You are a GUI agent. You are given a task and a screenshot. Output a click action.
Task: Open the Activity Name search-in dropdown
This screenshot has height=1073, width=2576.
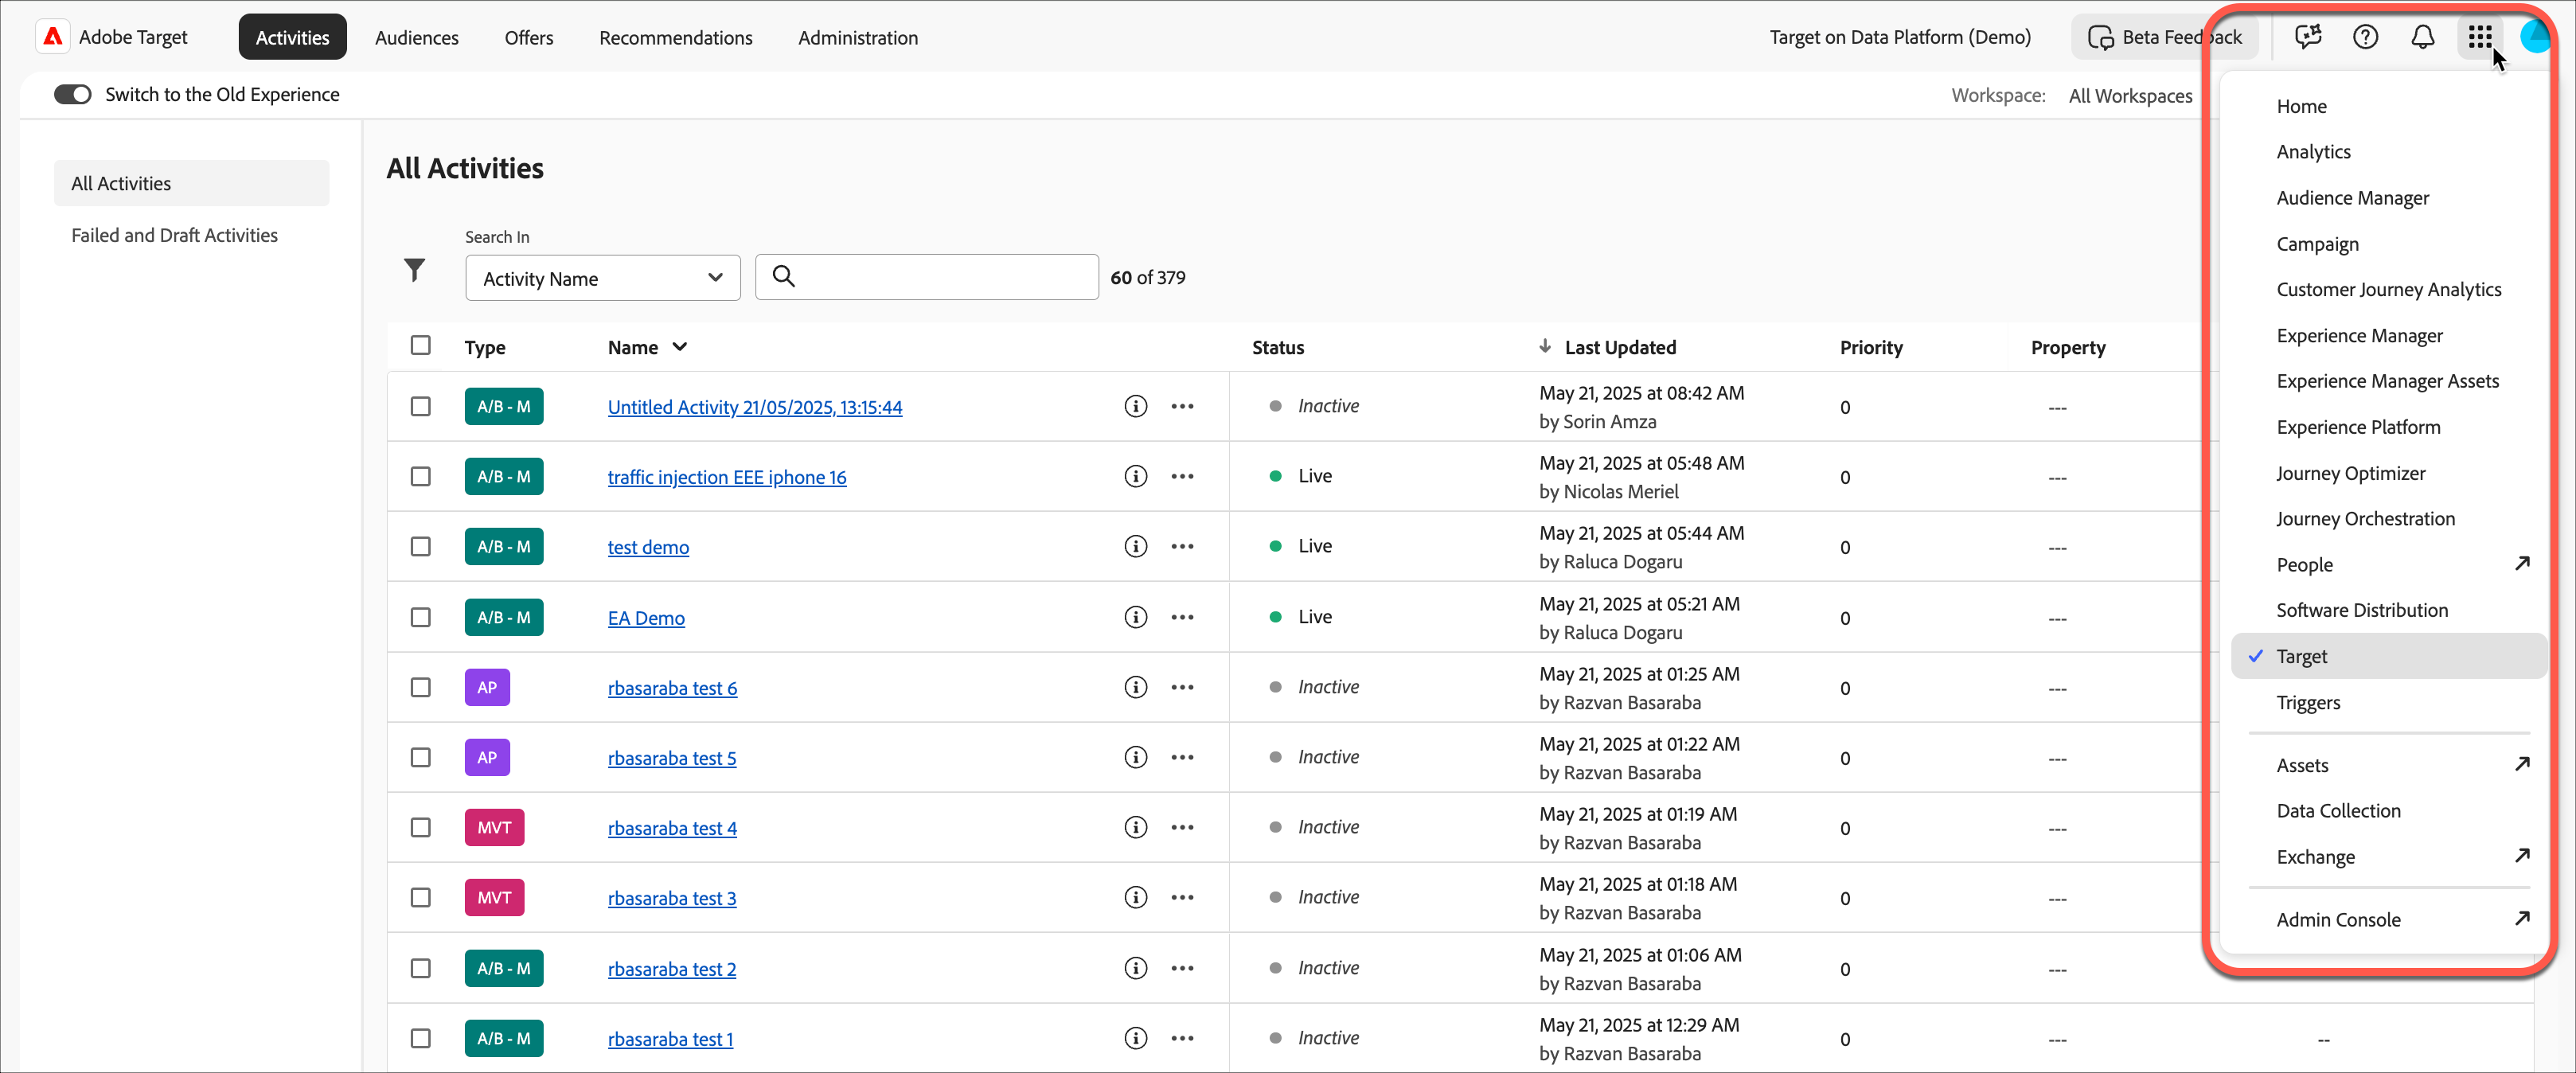(602, 278)
